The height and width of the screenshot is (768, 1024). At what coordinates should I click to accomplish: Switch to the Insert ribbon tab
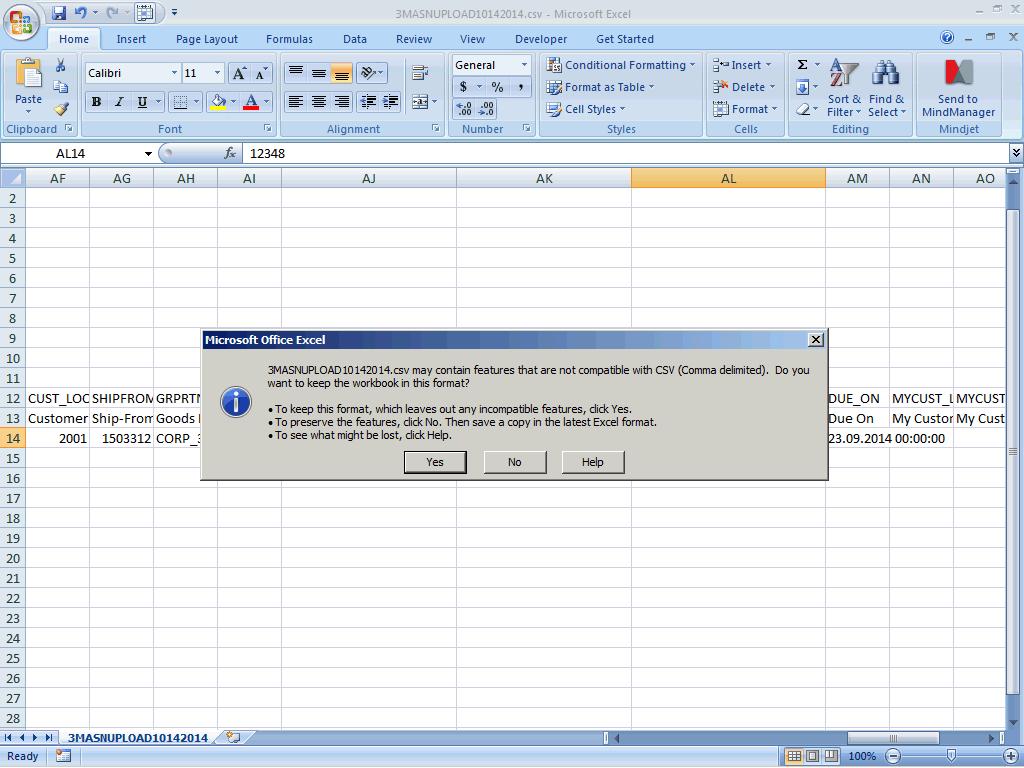[131, 39]
